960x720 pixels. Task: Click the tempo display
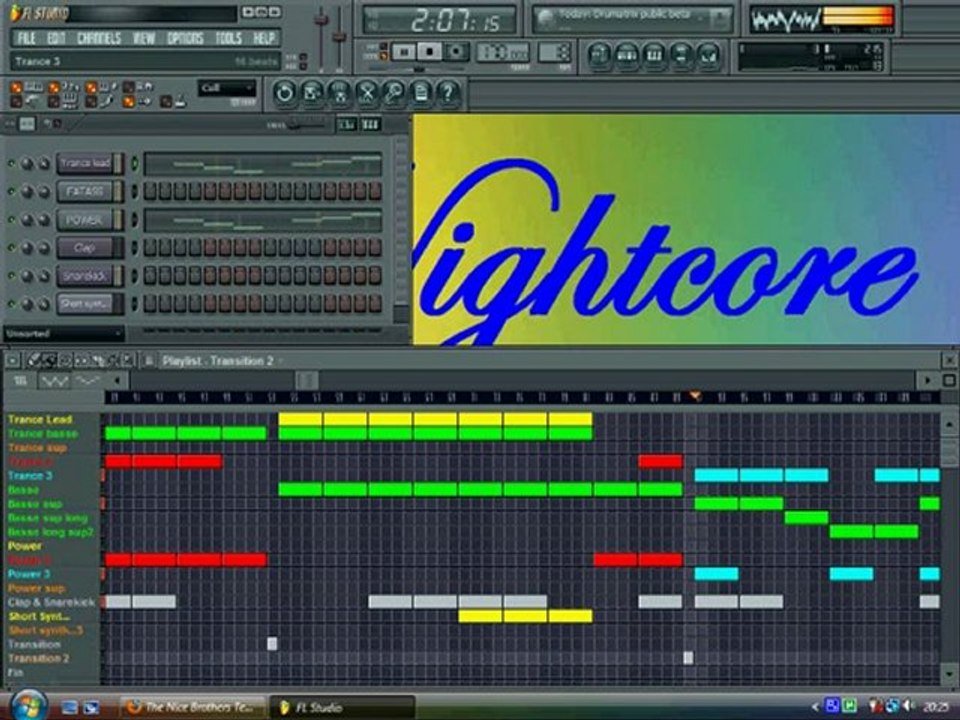click(502, 53)
